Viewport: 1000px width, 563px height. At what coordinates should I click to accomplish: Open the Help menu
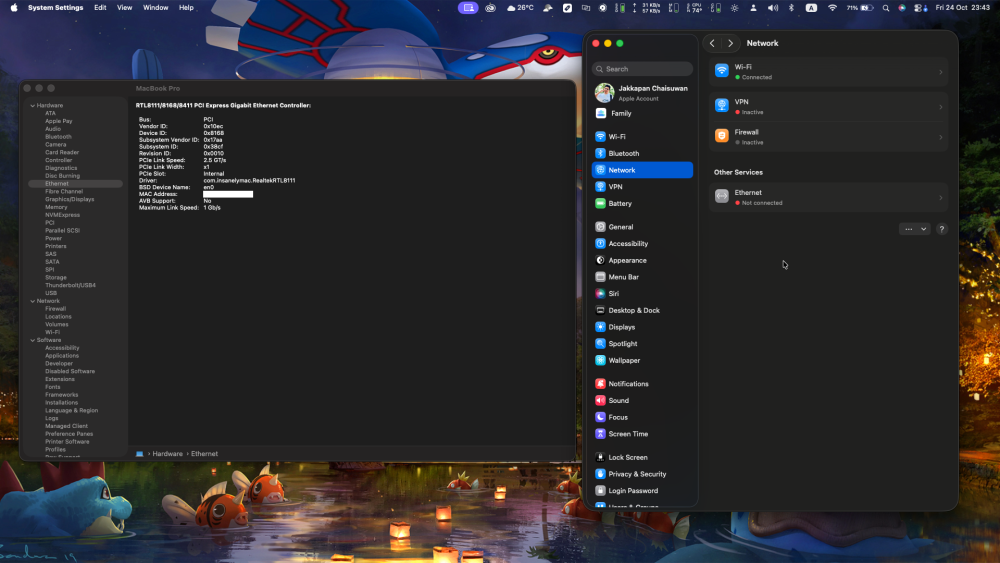(186, 8)
